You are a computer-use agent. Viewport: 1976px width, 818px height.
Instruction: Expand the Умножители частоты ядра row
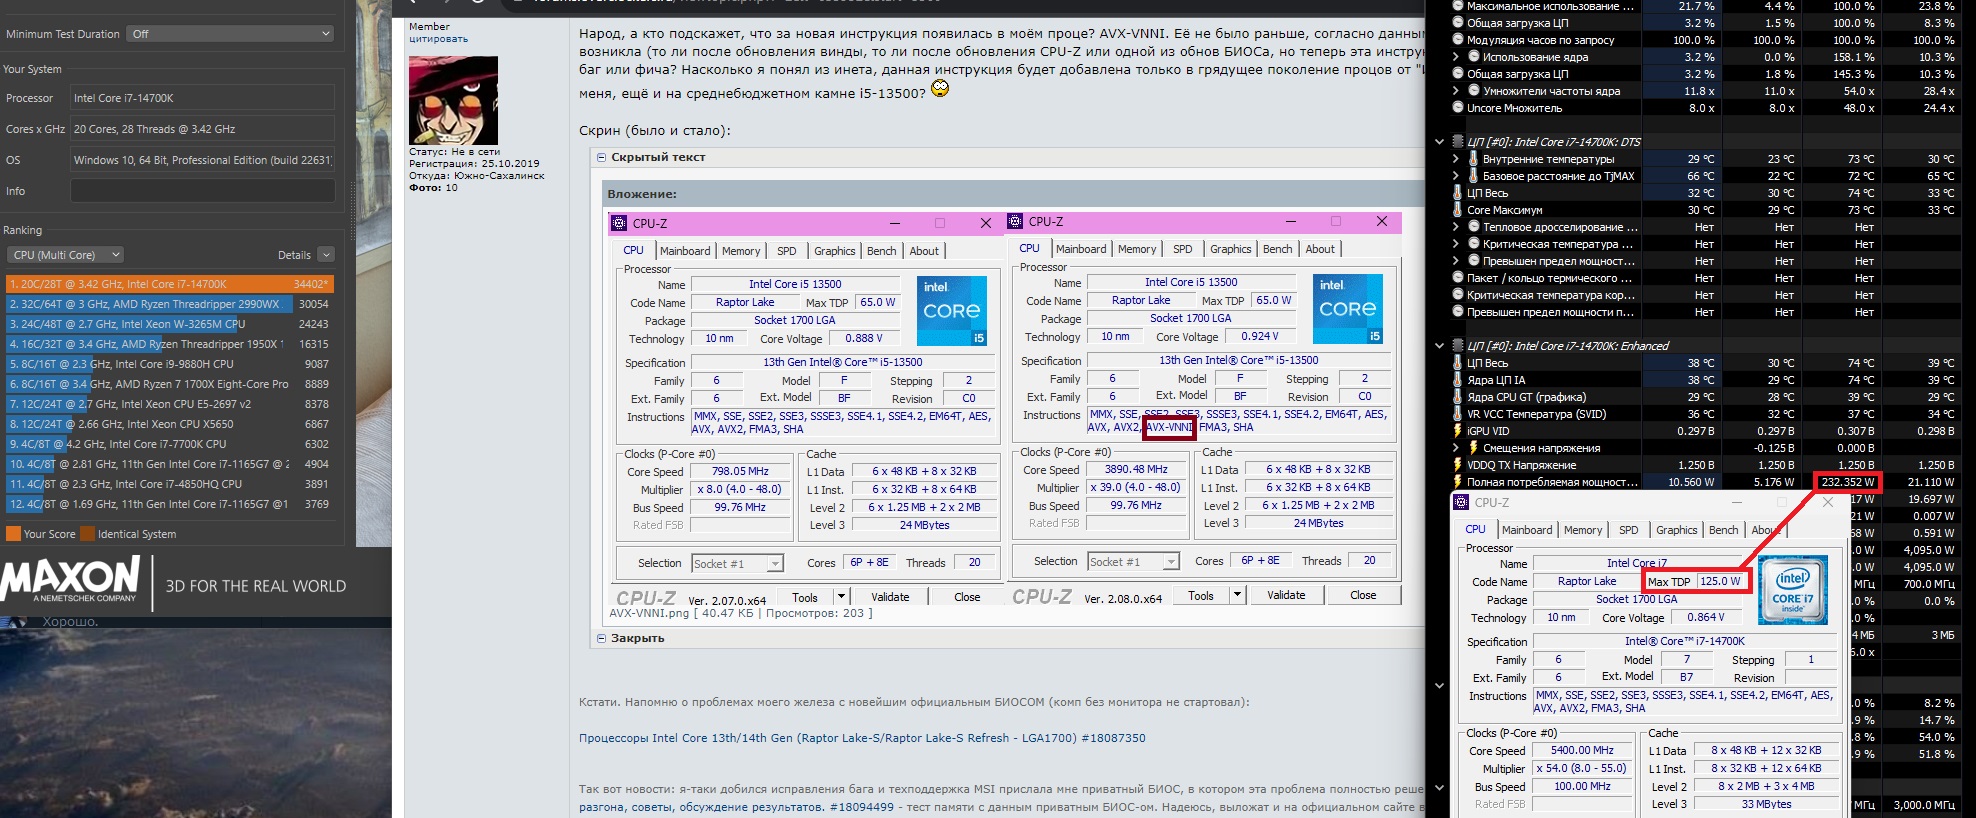(1456, 91)
